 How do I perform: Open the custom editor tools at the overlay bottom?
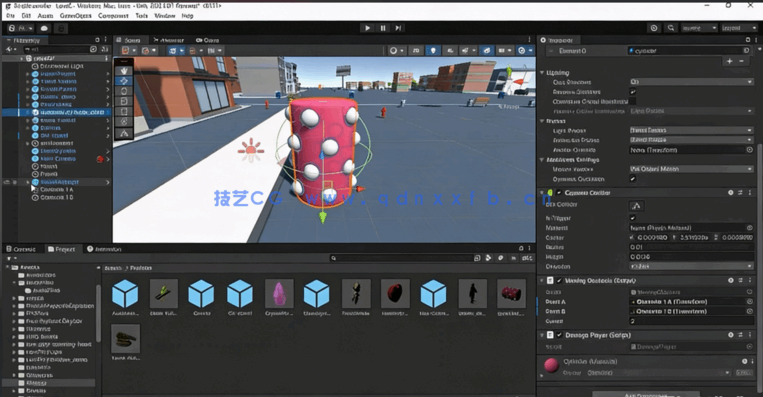124,133
